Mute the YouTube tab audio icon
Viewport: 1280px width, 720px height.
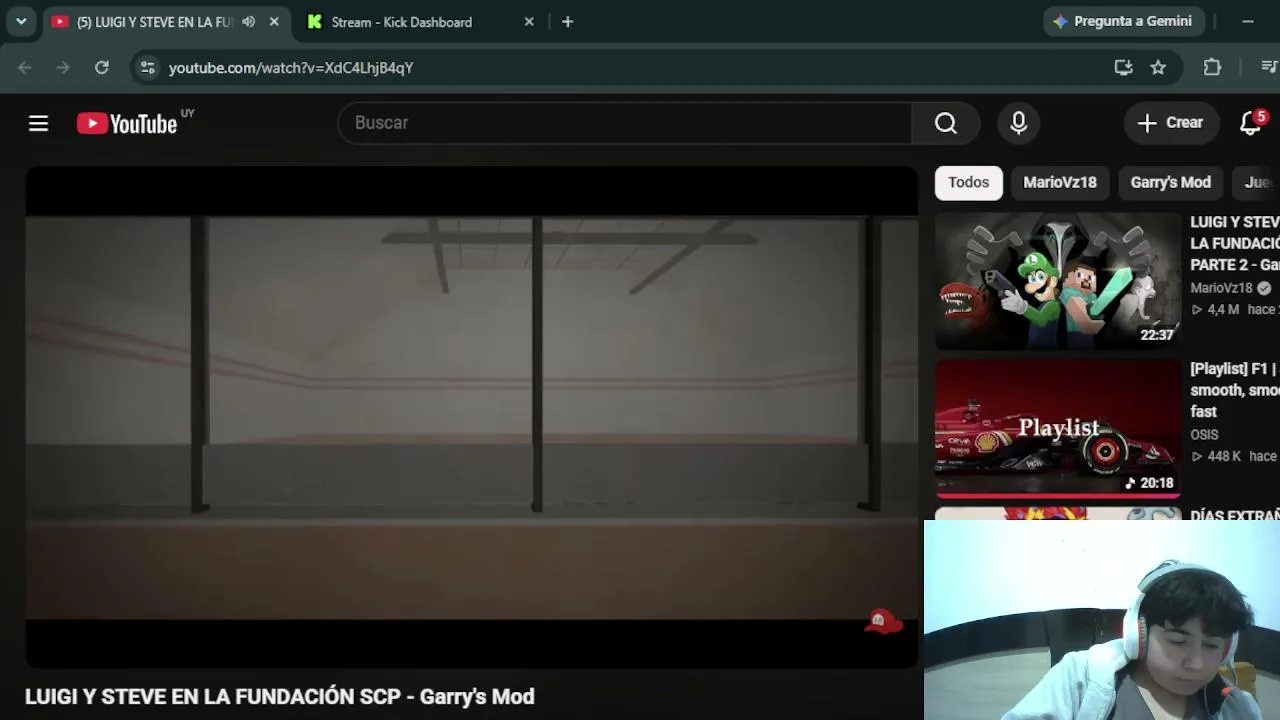(x=248, y=22)
